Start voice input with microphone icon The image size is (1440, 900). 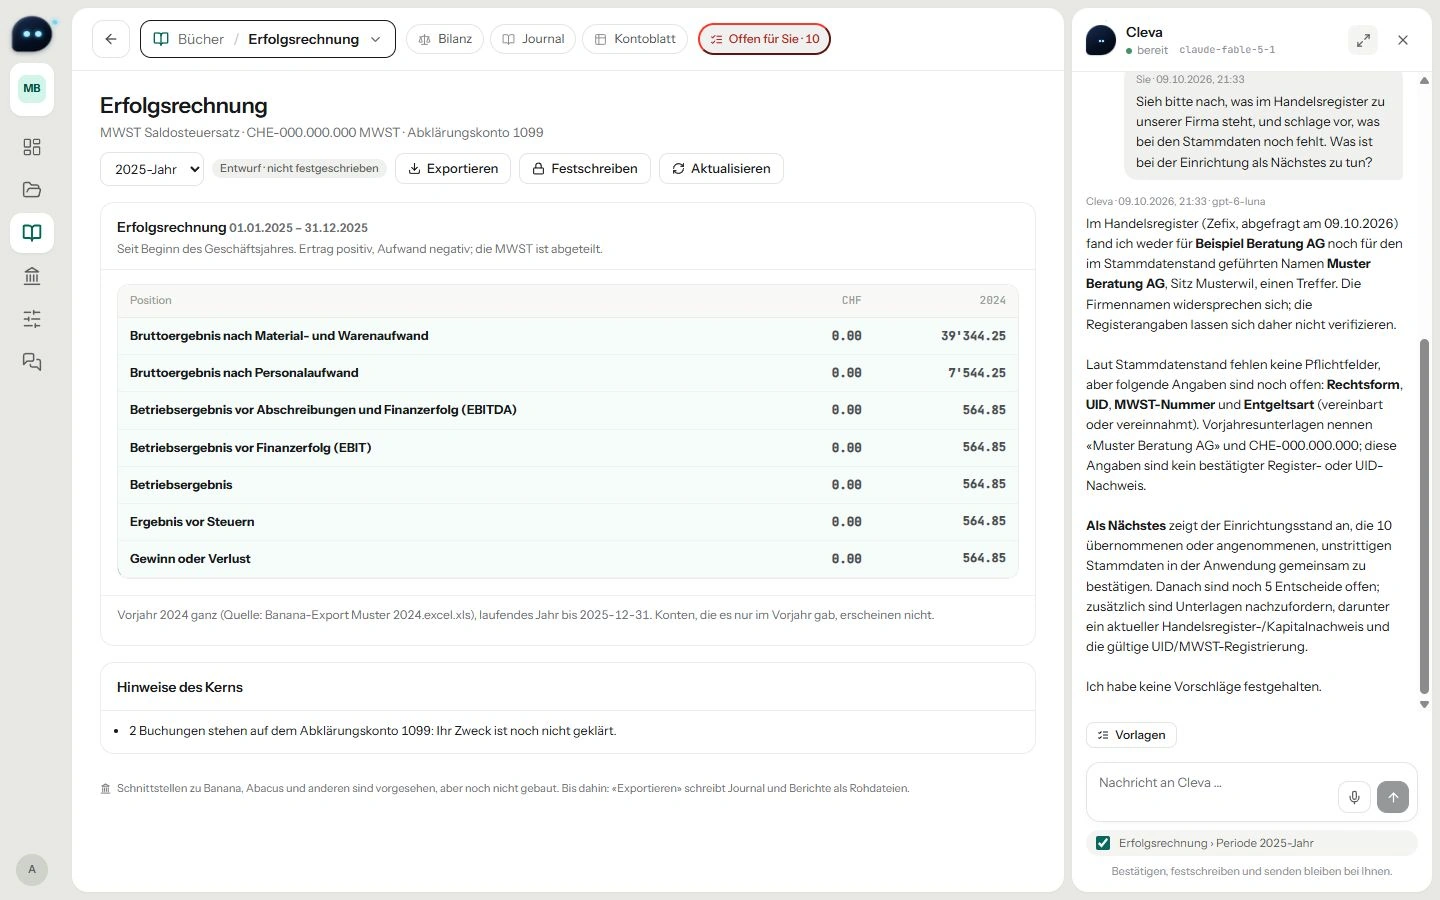[1354, 797]
